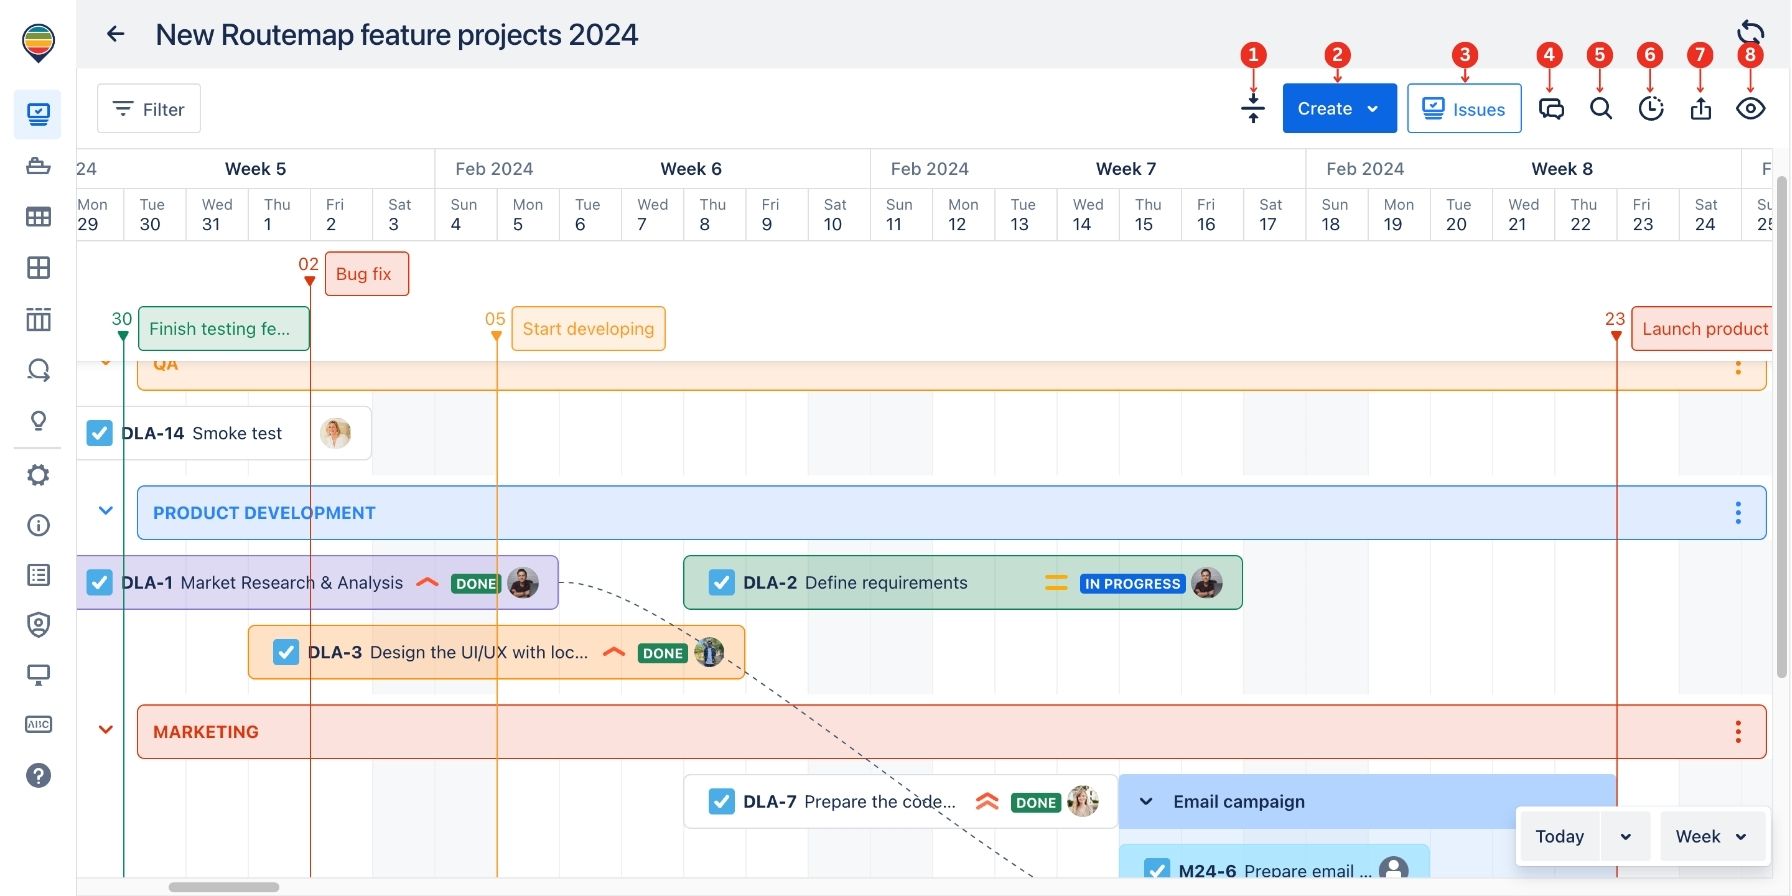
Task: Collapse the MARKETING group chevron
Action: point(106,730)
